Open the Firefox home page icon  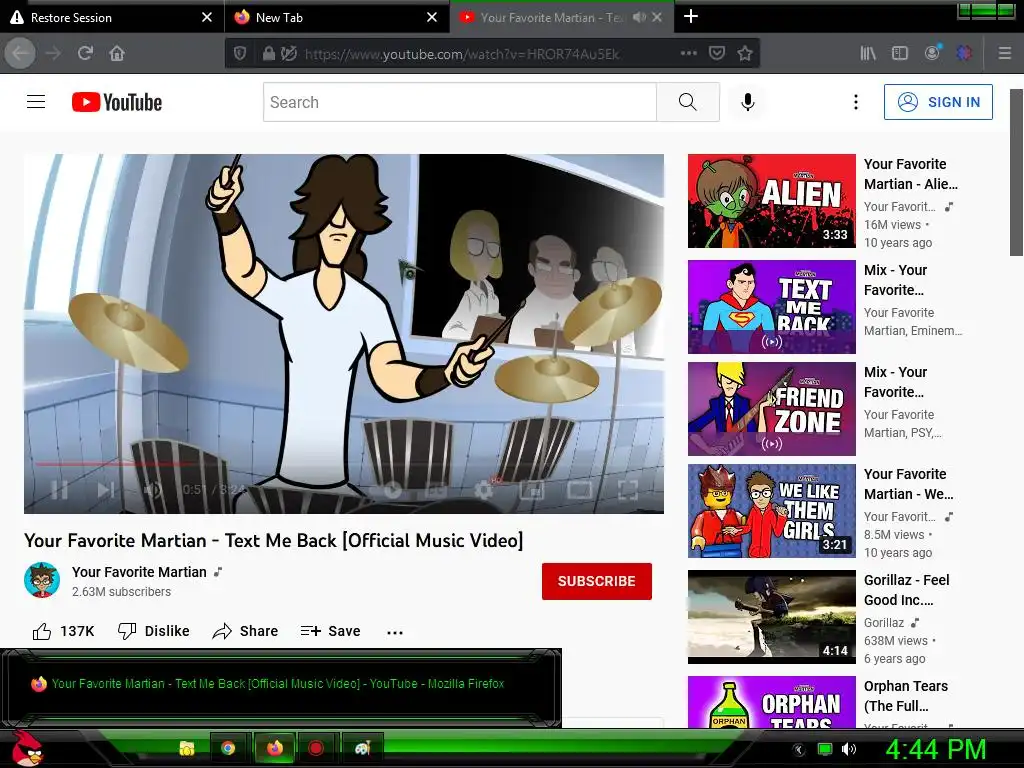point(117,53)
